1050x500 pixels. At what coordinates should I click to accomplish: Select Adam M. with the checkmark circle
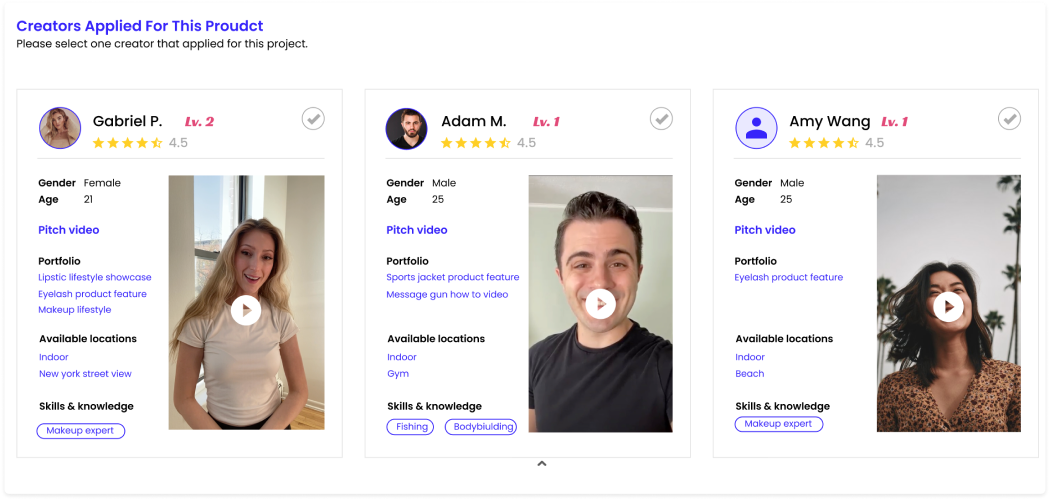click(661, 118)
